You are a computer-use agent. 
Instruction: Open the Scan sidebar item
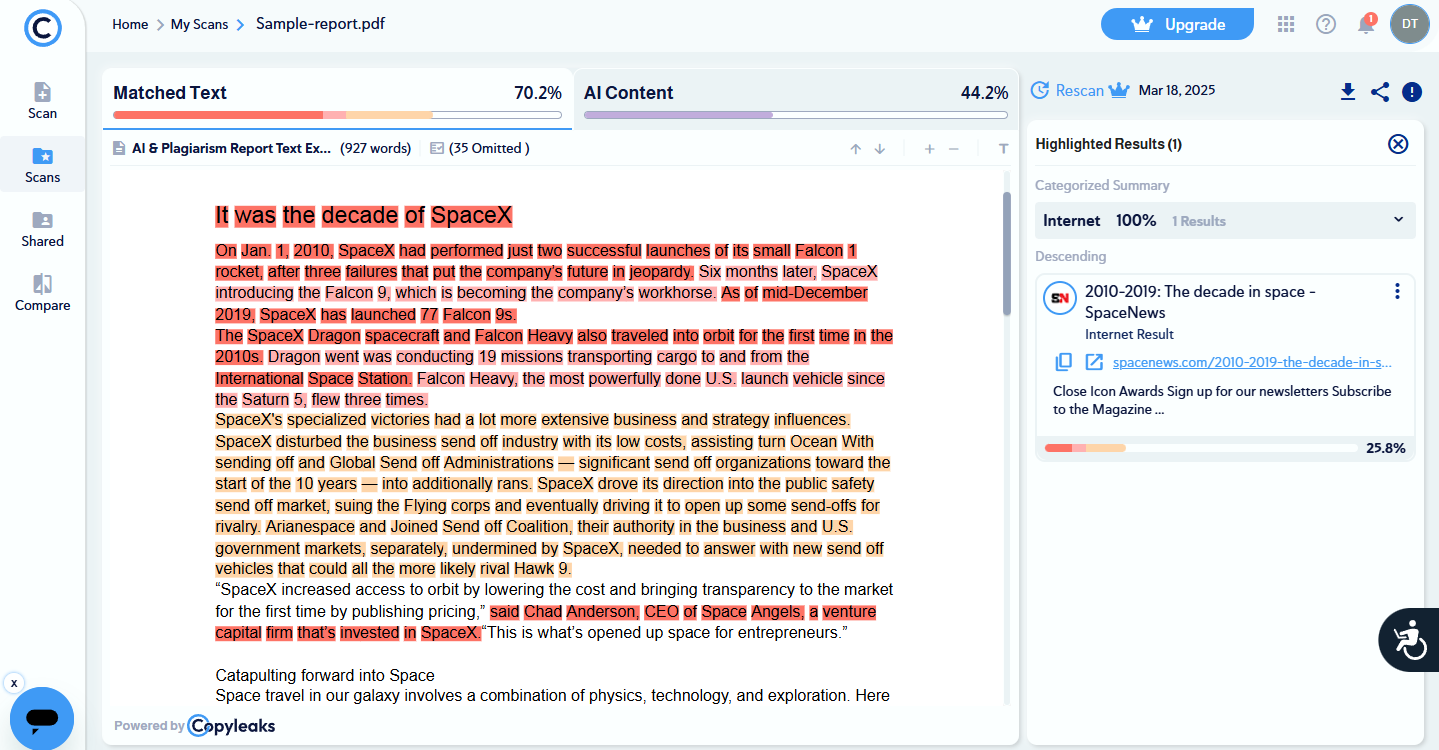[42, 101]
